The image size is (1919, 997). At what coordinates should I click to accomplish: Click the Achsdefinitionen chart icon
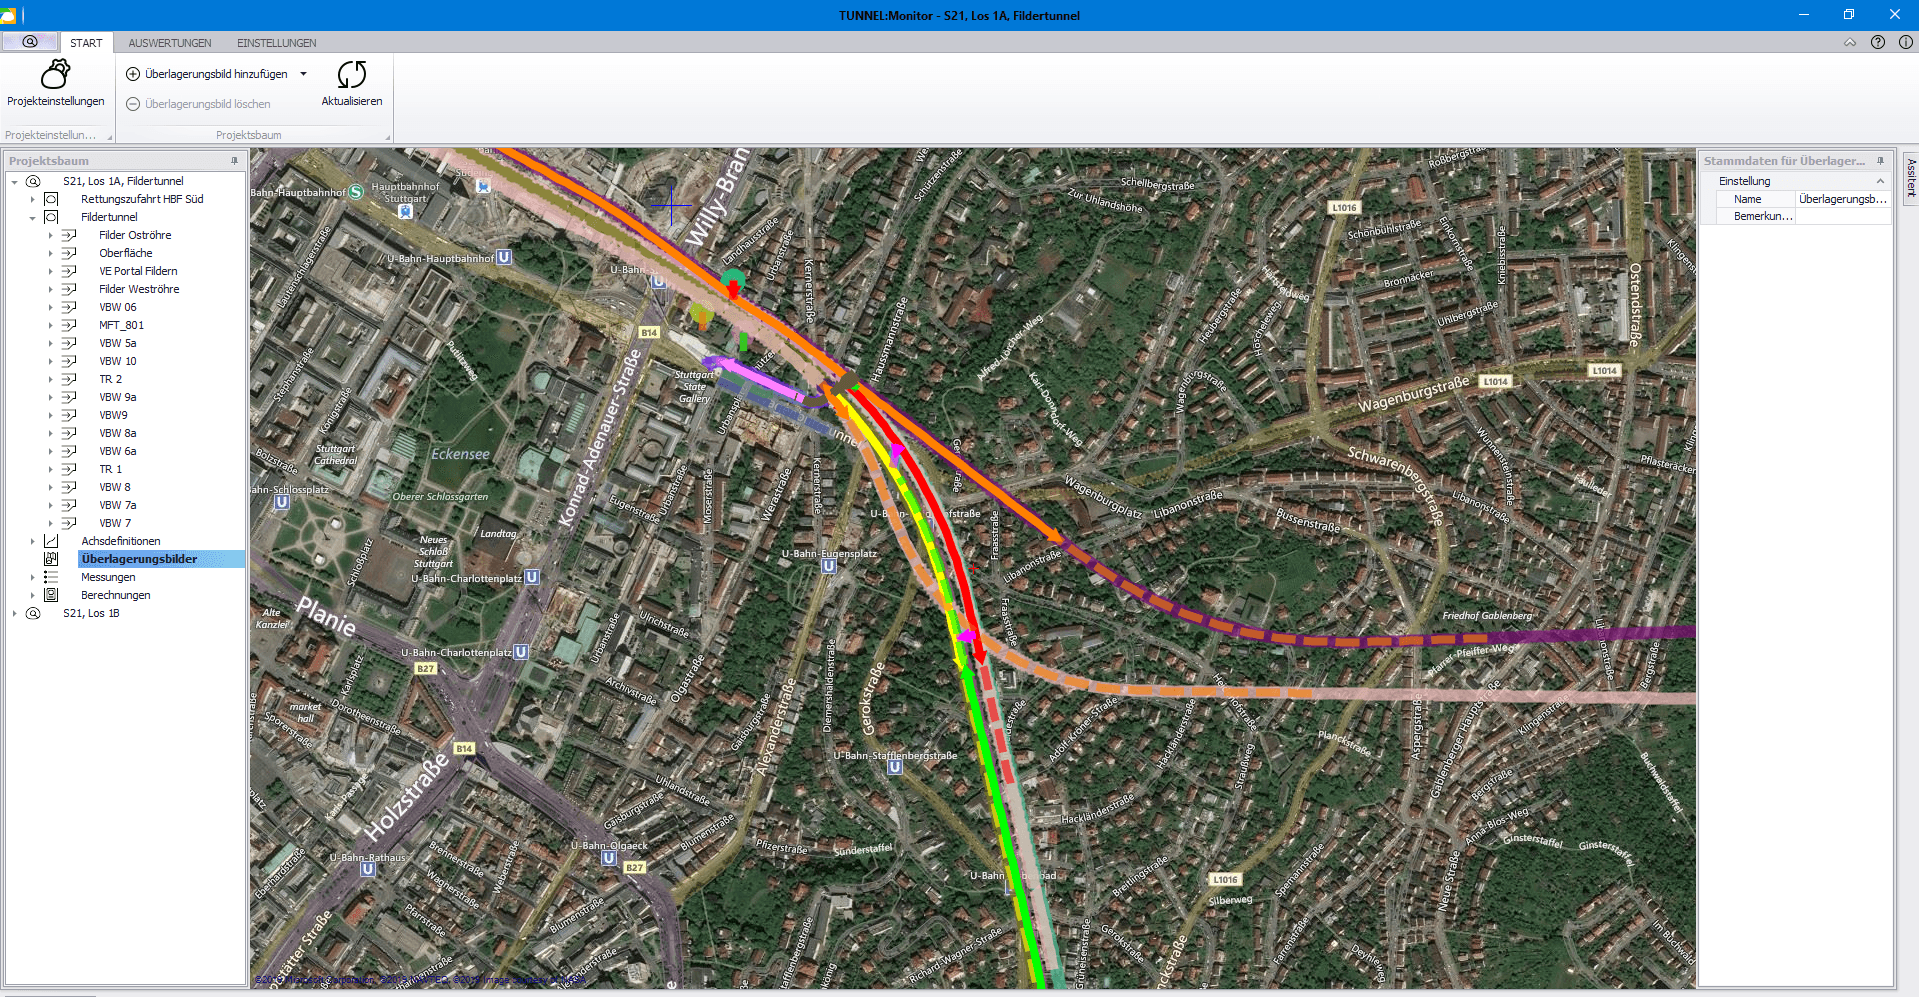[x=51, y=541]
